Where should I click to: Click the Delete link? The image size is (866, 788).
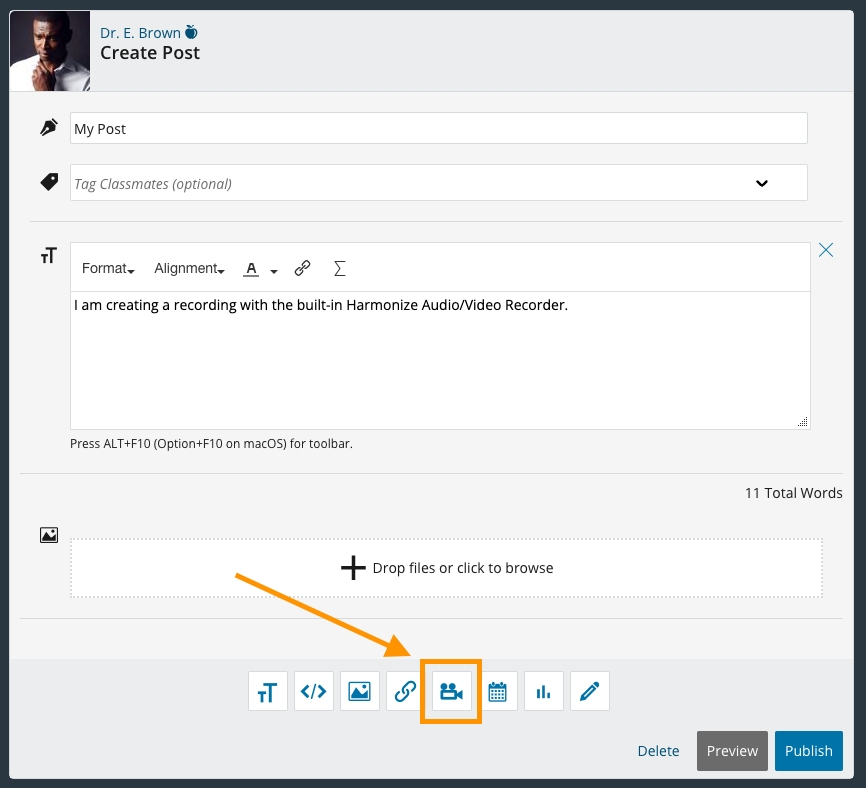(658, 751)
